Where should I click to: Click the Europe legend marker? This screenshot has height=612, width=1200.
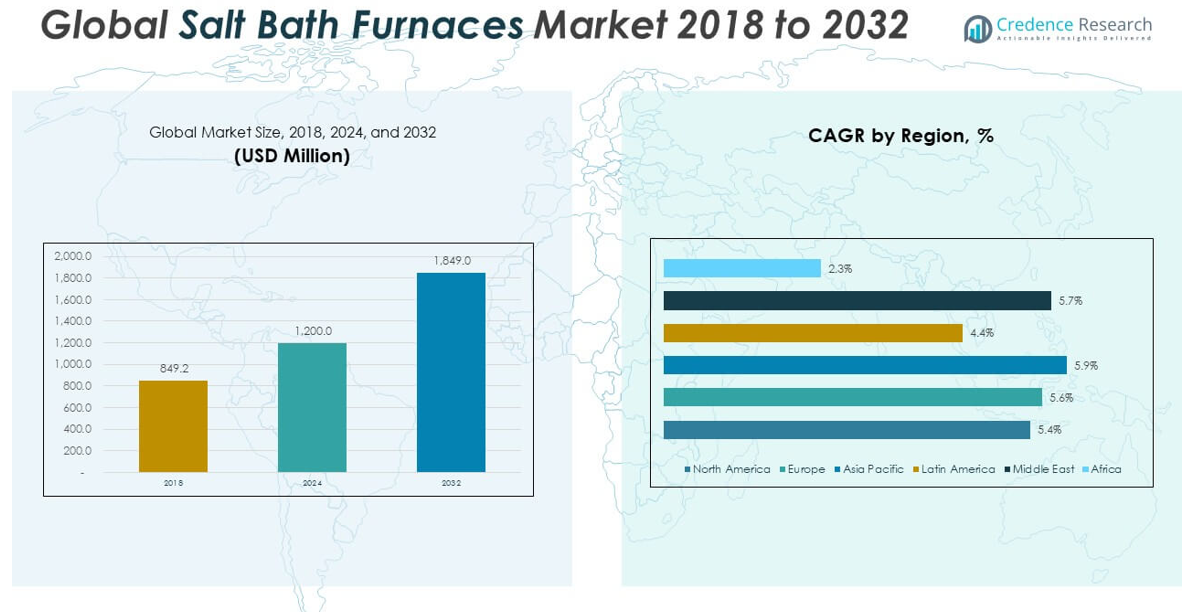click(783, 469)
